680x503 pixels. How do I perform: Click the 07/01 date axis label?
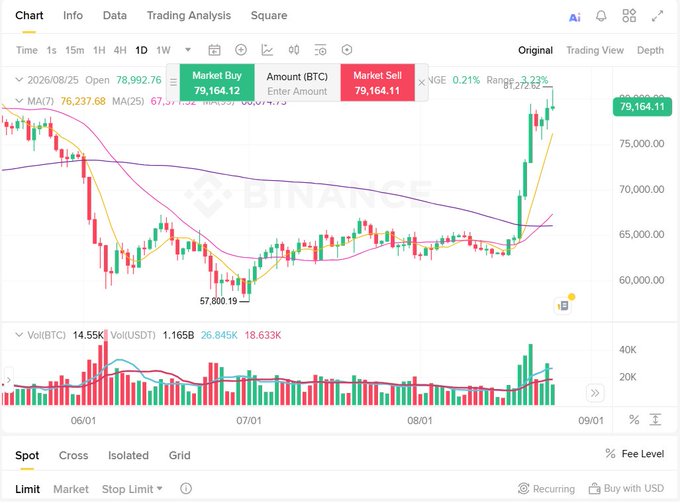(248, 420)
